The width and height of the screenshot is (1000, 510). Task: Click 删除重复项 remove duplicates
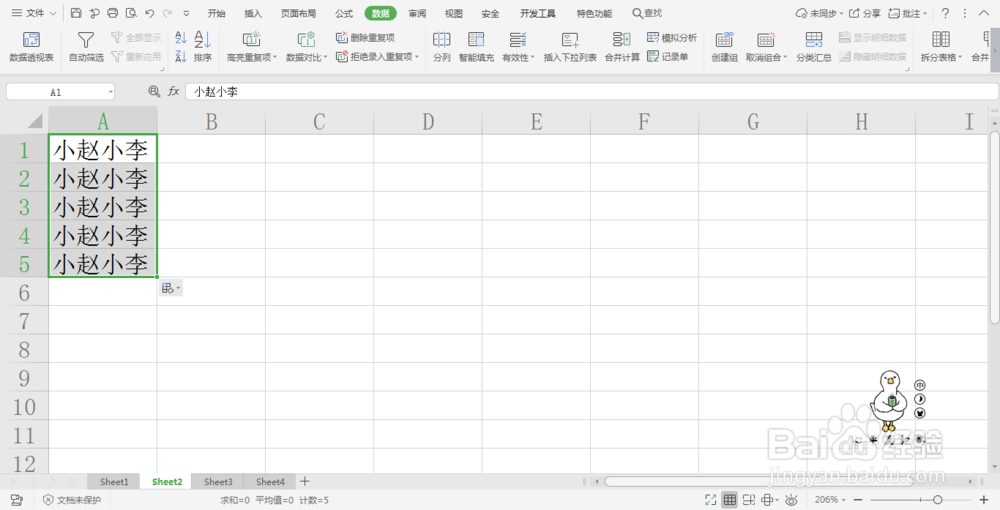[365, 38]
